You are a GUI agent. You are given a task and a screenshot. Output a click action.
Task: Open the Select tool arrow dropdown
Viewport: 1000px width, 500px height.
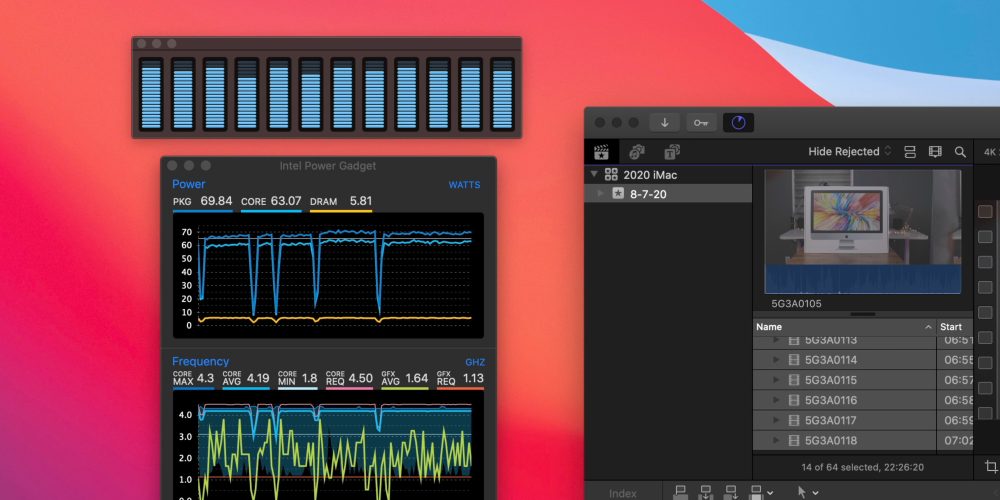(807, 492)
